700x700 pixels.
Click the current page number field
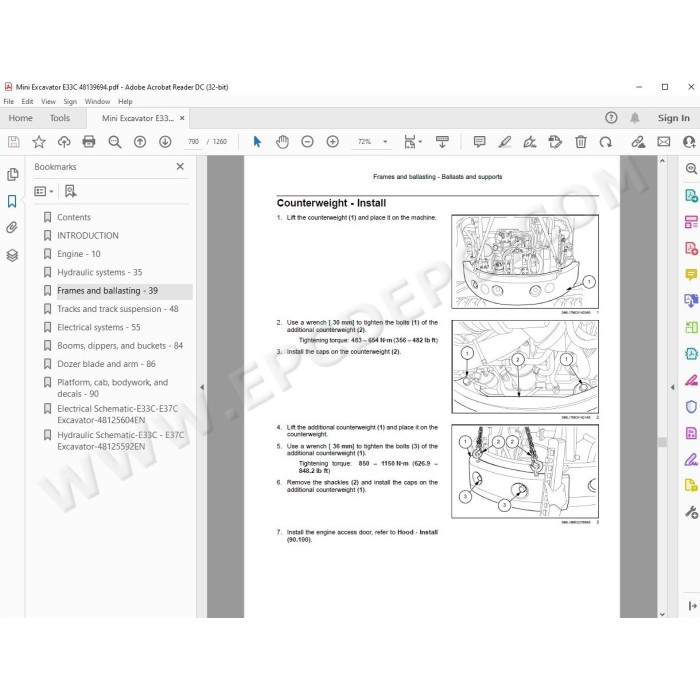click(193, 142)
